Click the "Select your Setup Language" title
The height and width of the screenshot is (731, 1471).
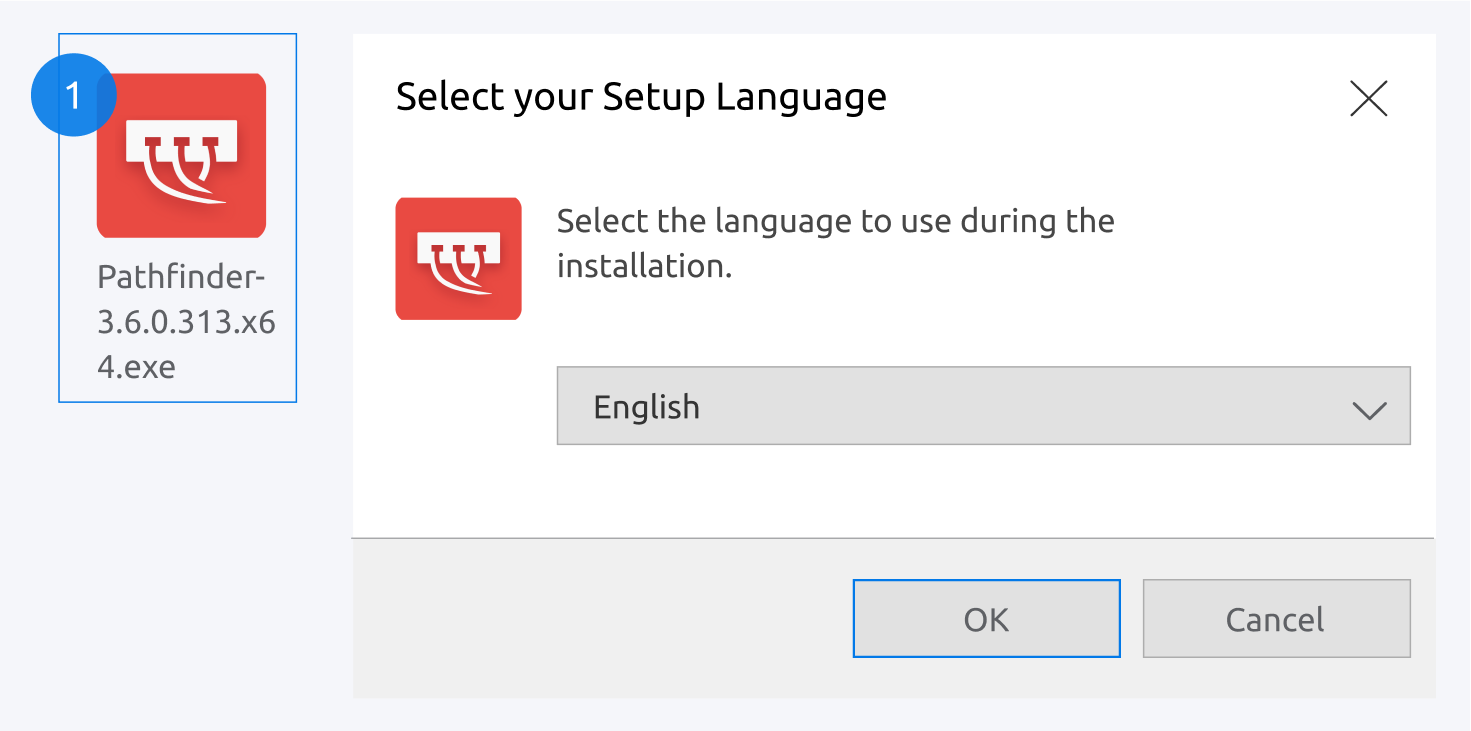641,97
